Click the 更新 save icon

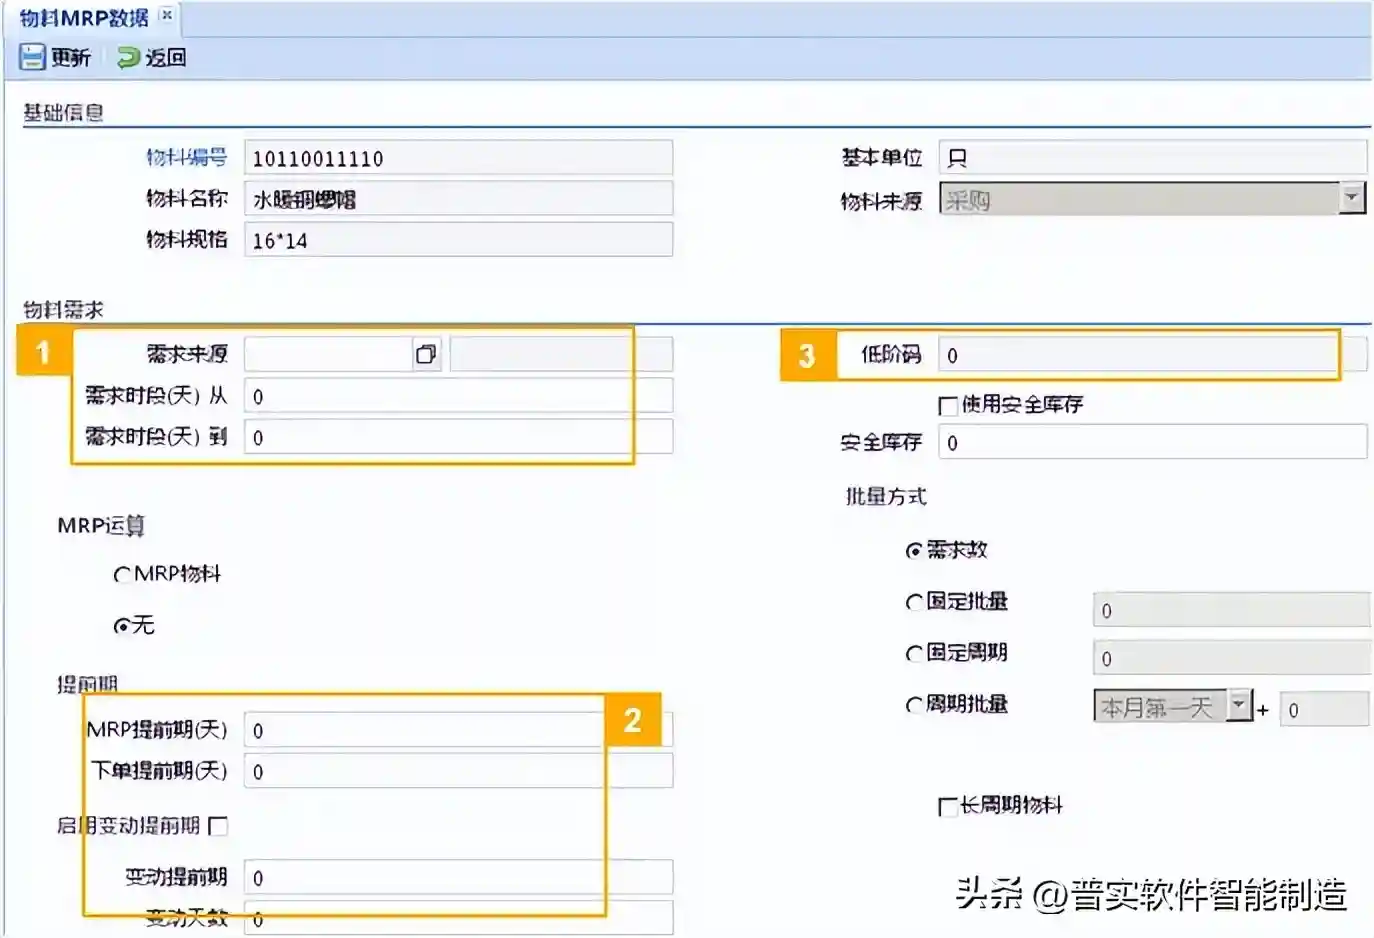32,58
